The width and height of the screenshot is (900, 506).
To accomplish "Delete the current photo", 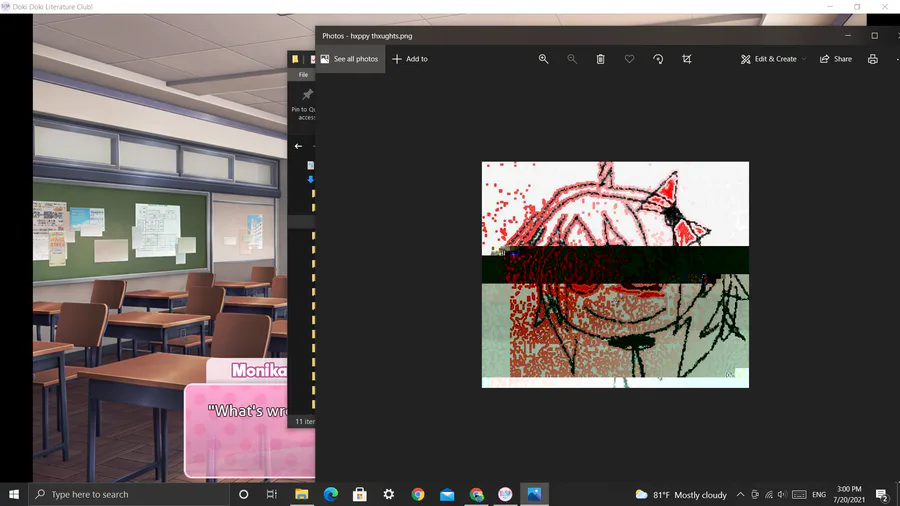I will pos(600,59).
